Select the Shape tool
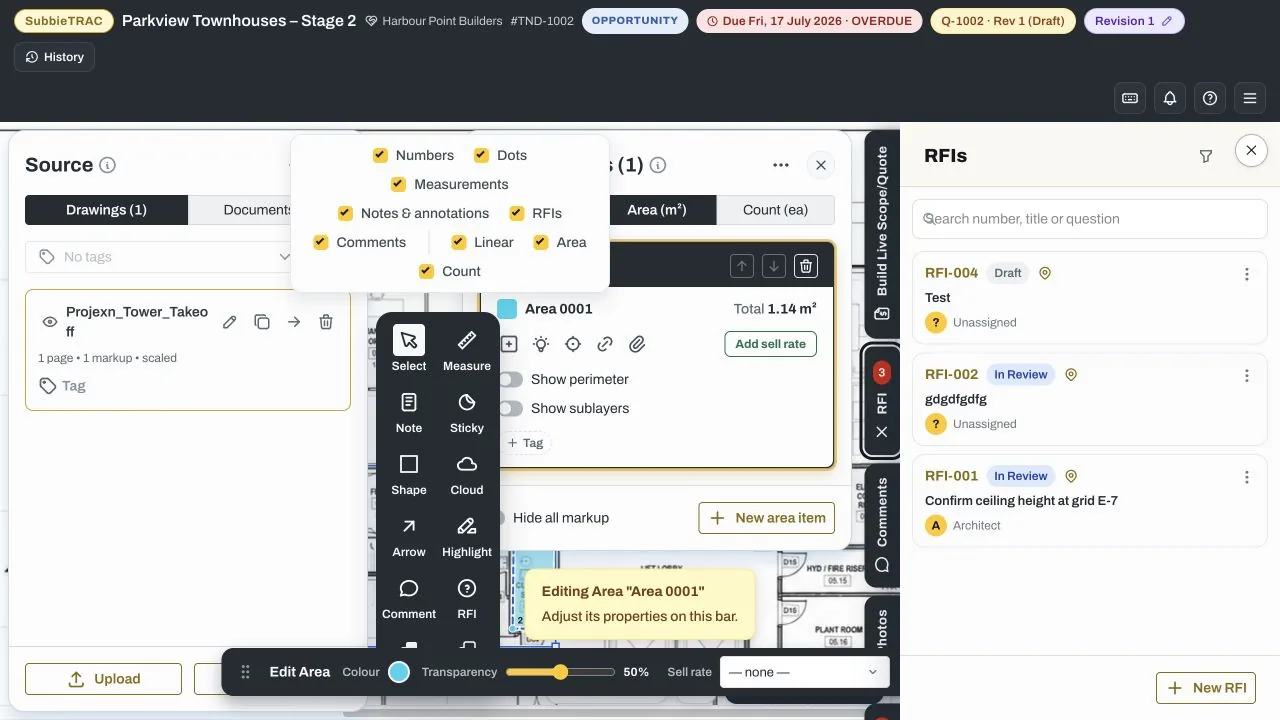Viewport: 1280px width, 720px height. (408, 472)
